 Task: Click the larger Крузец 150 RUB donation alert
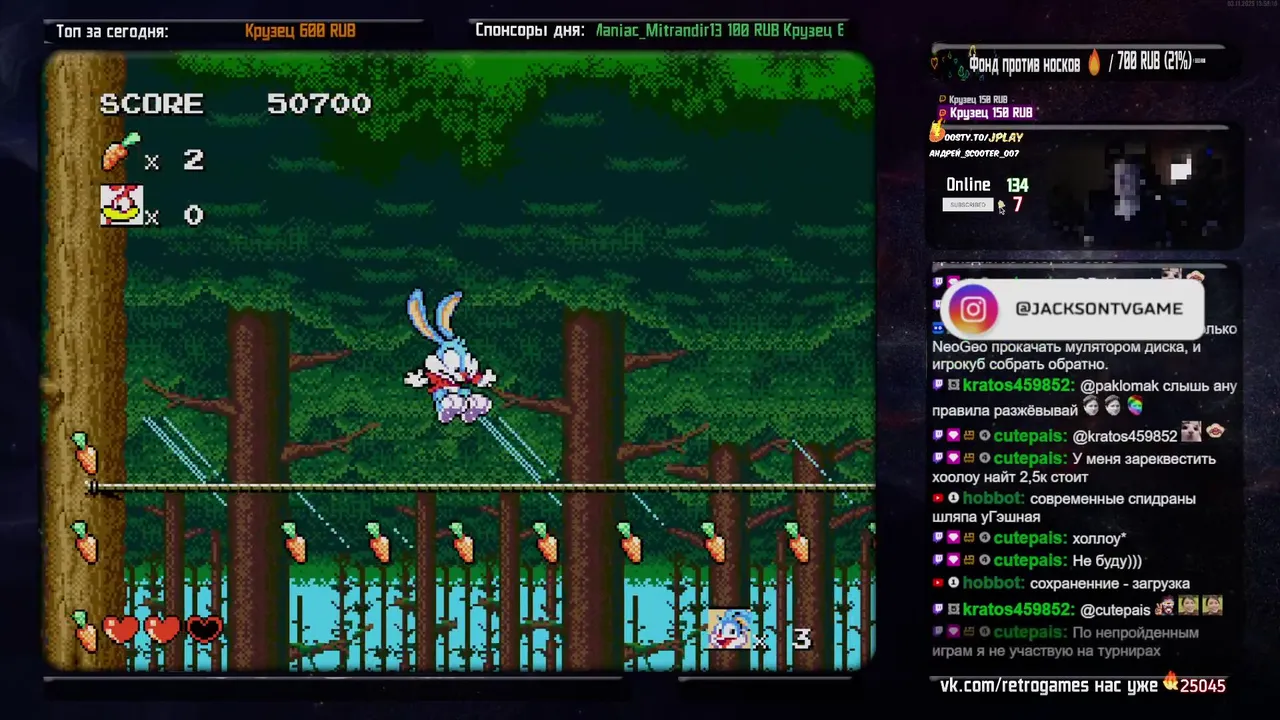[x=991, y=113]
